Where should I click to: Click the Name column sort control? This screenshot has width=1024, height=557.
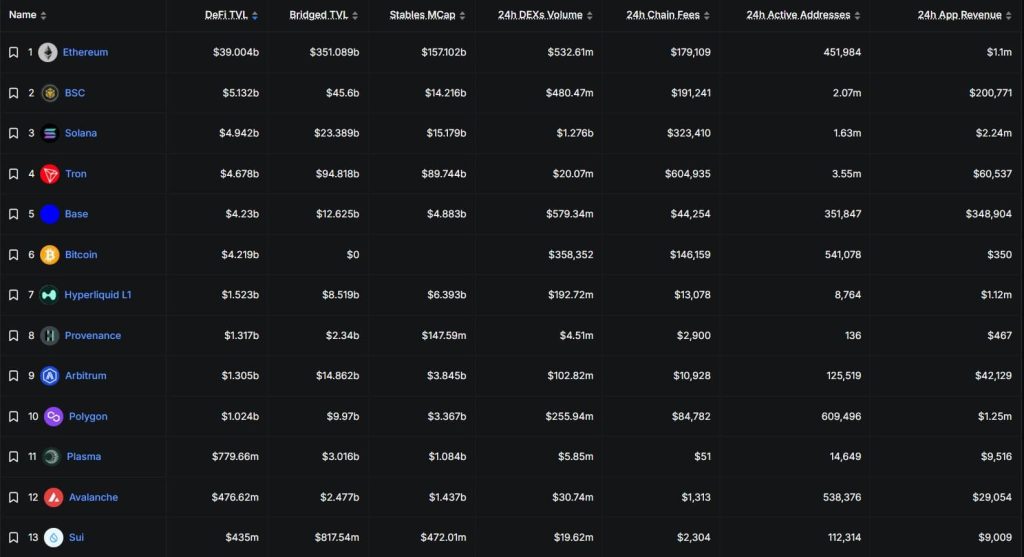coord(43,15)
